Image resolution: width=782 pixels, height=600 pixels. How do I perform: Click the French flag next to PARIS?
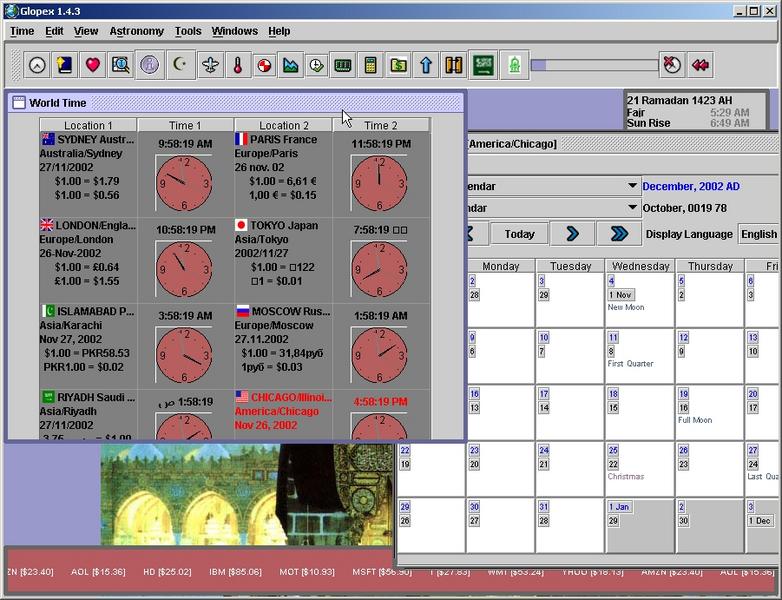pyautogui.click(x=241, y=139)
